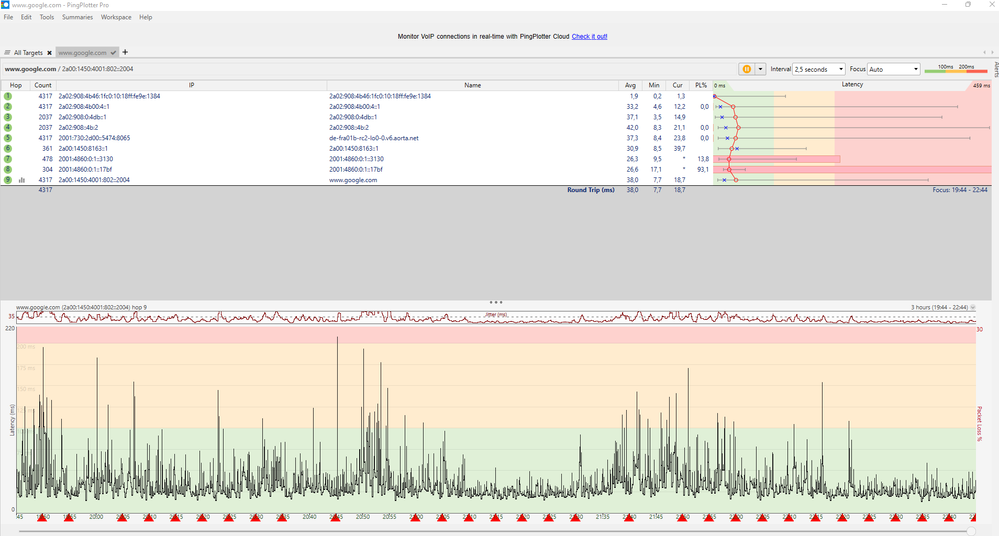Click hop 8 red packet loss bar
This screenshot has width=999, height=536.
pyautogui.click(x=852, y=170)
